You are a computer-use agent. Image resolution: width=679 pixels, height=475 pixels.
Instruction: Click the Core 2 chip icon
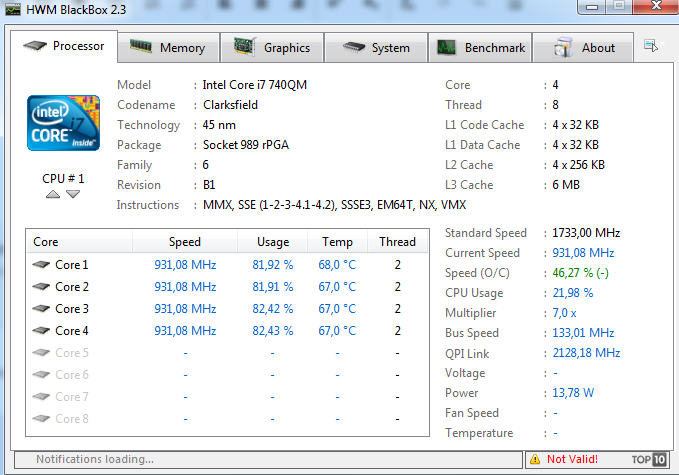point(41,286)
